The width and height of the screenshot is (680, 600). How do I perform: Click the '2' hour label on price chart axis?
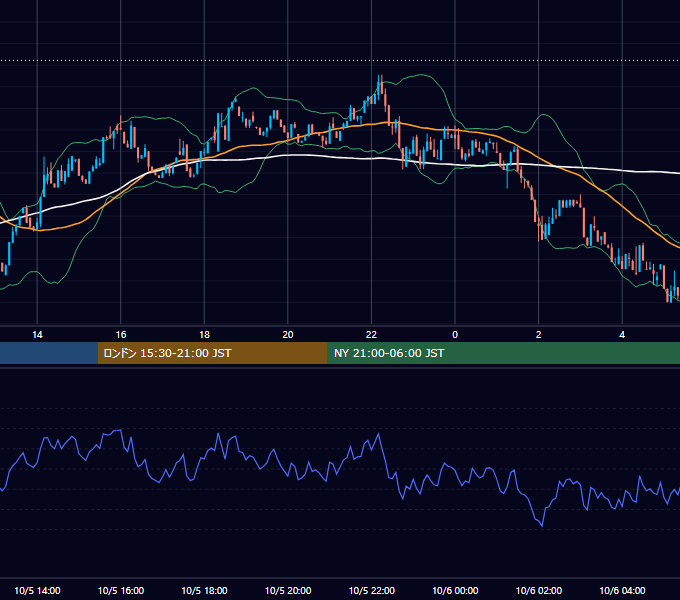pyautogui.click(x=539, y=335)
